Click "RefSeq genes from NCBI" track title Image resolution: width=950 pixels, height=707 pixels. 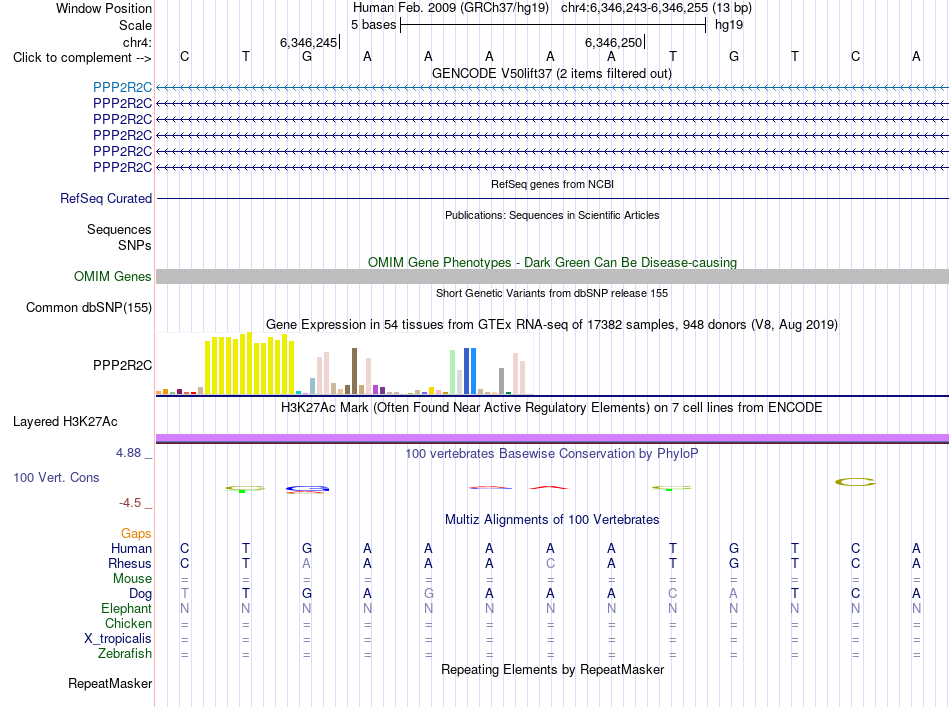tap(552, 184)
